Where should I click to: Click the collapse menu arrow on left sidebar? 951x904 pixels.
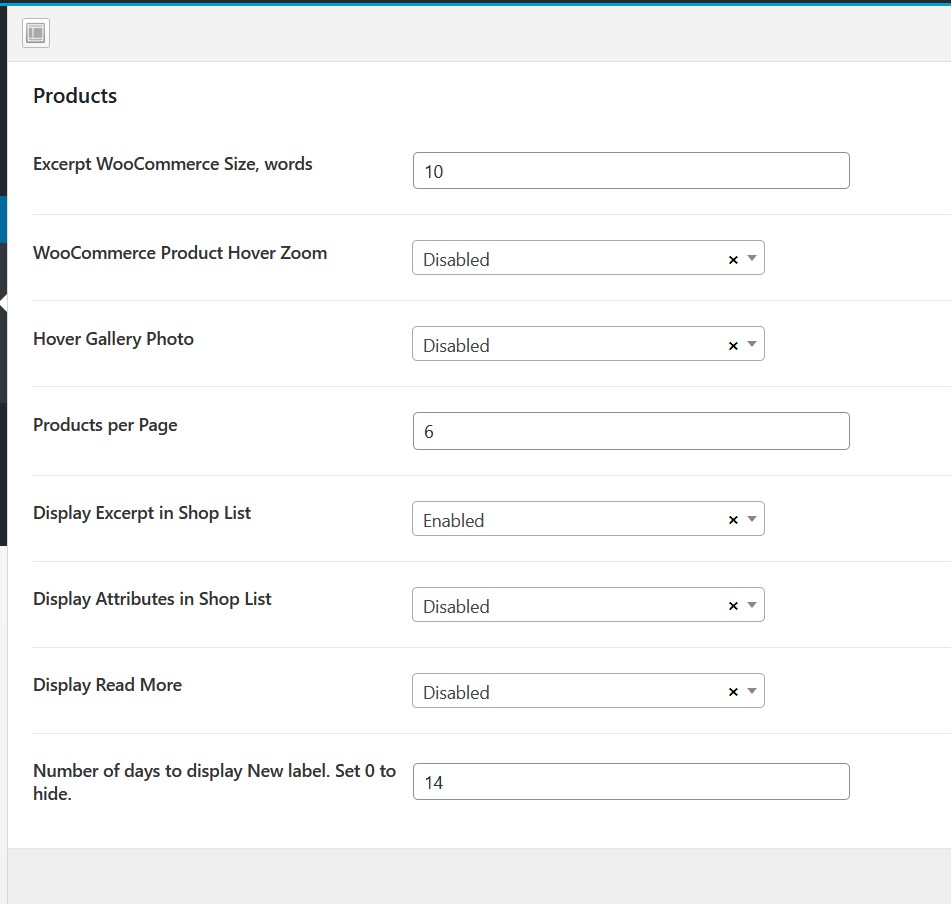click(x=3, y=303)
